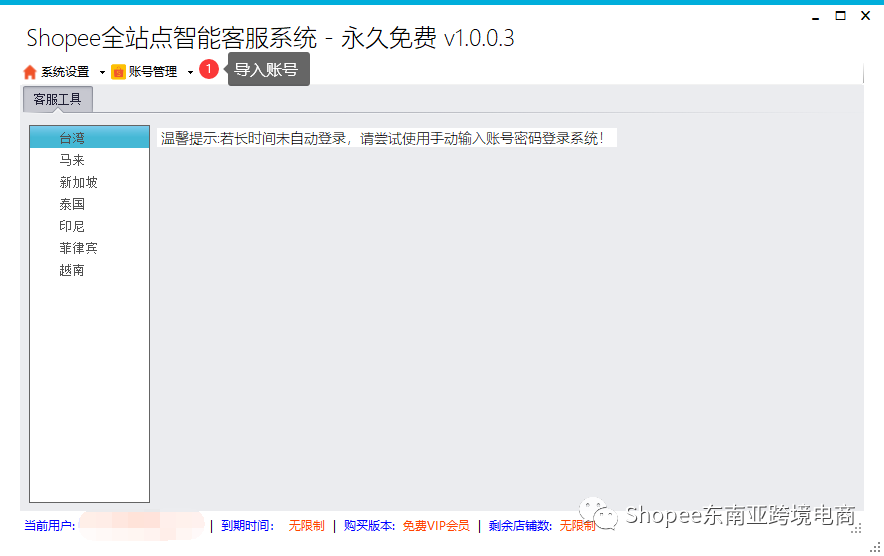Click the 免费VIP会员 version value
The image size is (884, 556).
click(436, 526)
